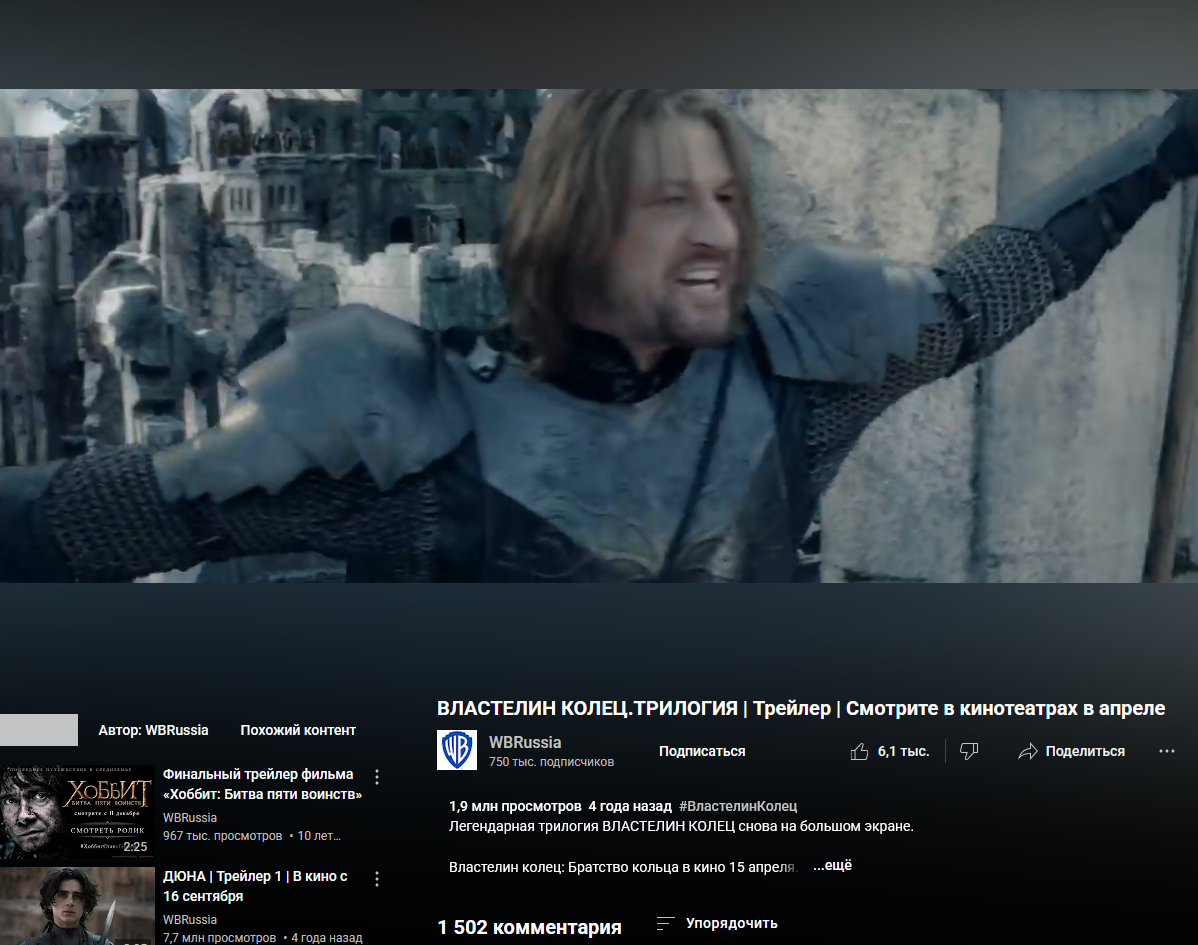Open the ДЮНА Трейлер 1 video title

[x=255, y=886]
